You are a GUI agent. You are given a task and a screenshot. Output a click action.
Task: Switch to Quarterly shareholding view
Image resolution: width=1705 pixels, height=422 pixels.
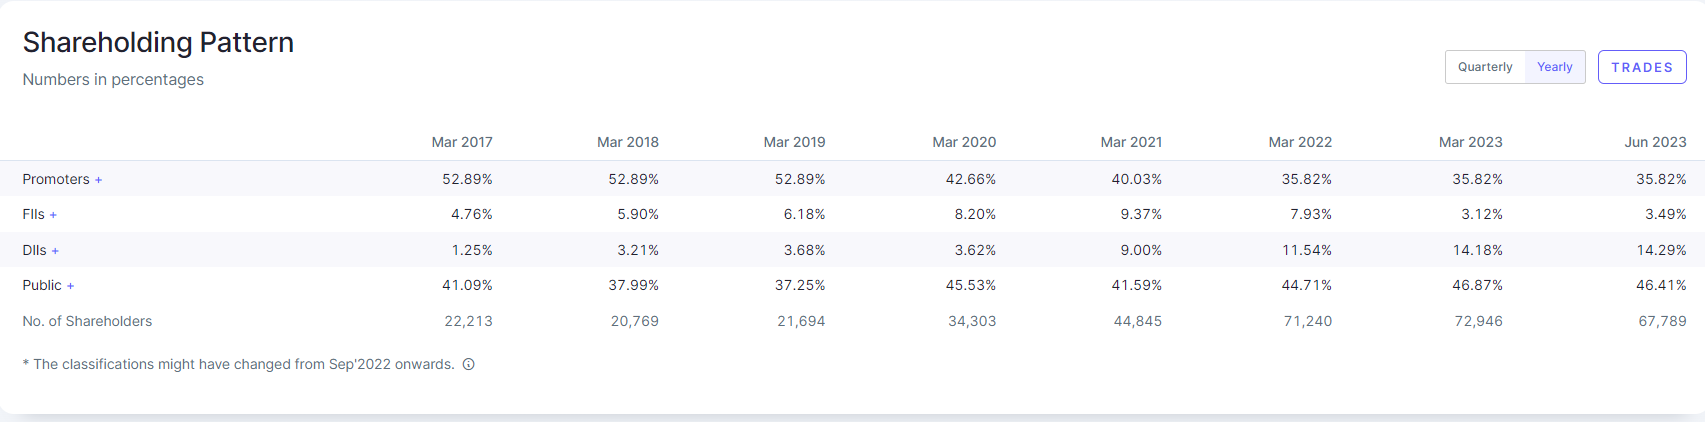point(1485,67)
